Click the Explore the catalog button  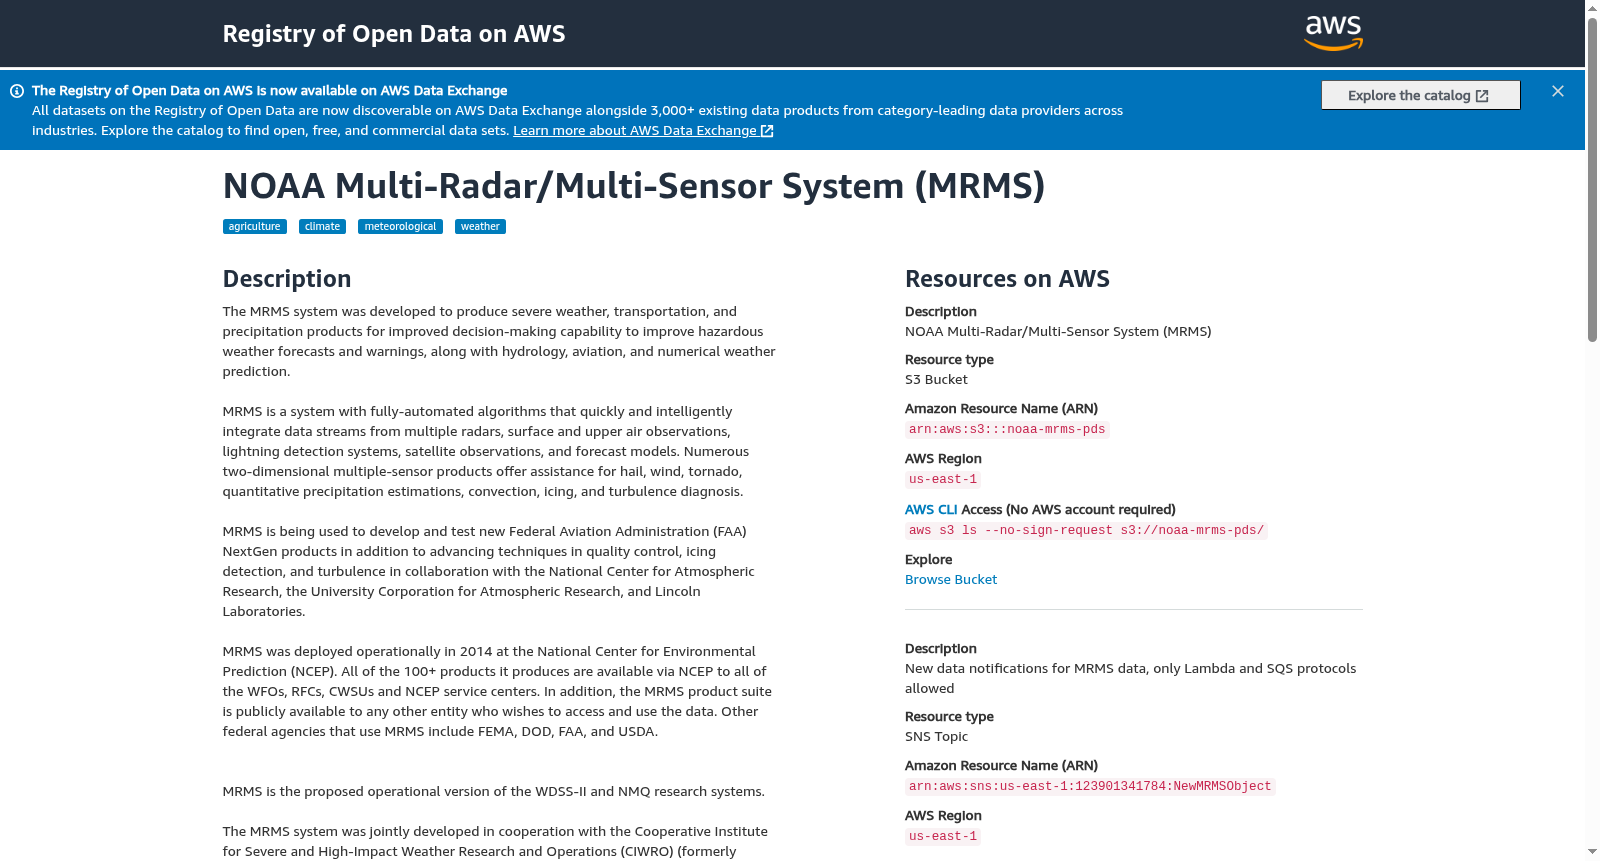[x=1420, y=95]
